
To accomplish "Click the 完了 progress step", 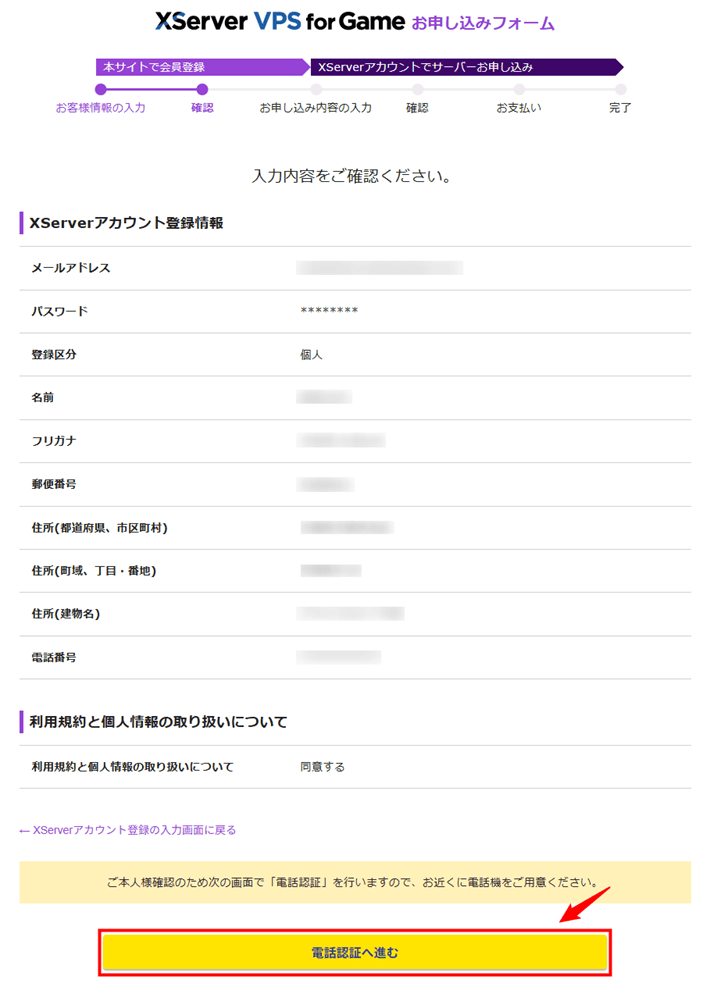I will click(620, 108).
